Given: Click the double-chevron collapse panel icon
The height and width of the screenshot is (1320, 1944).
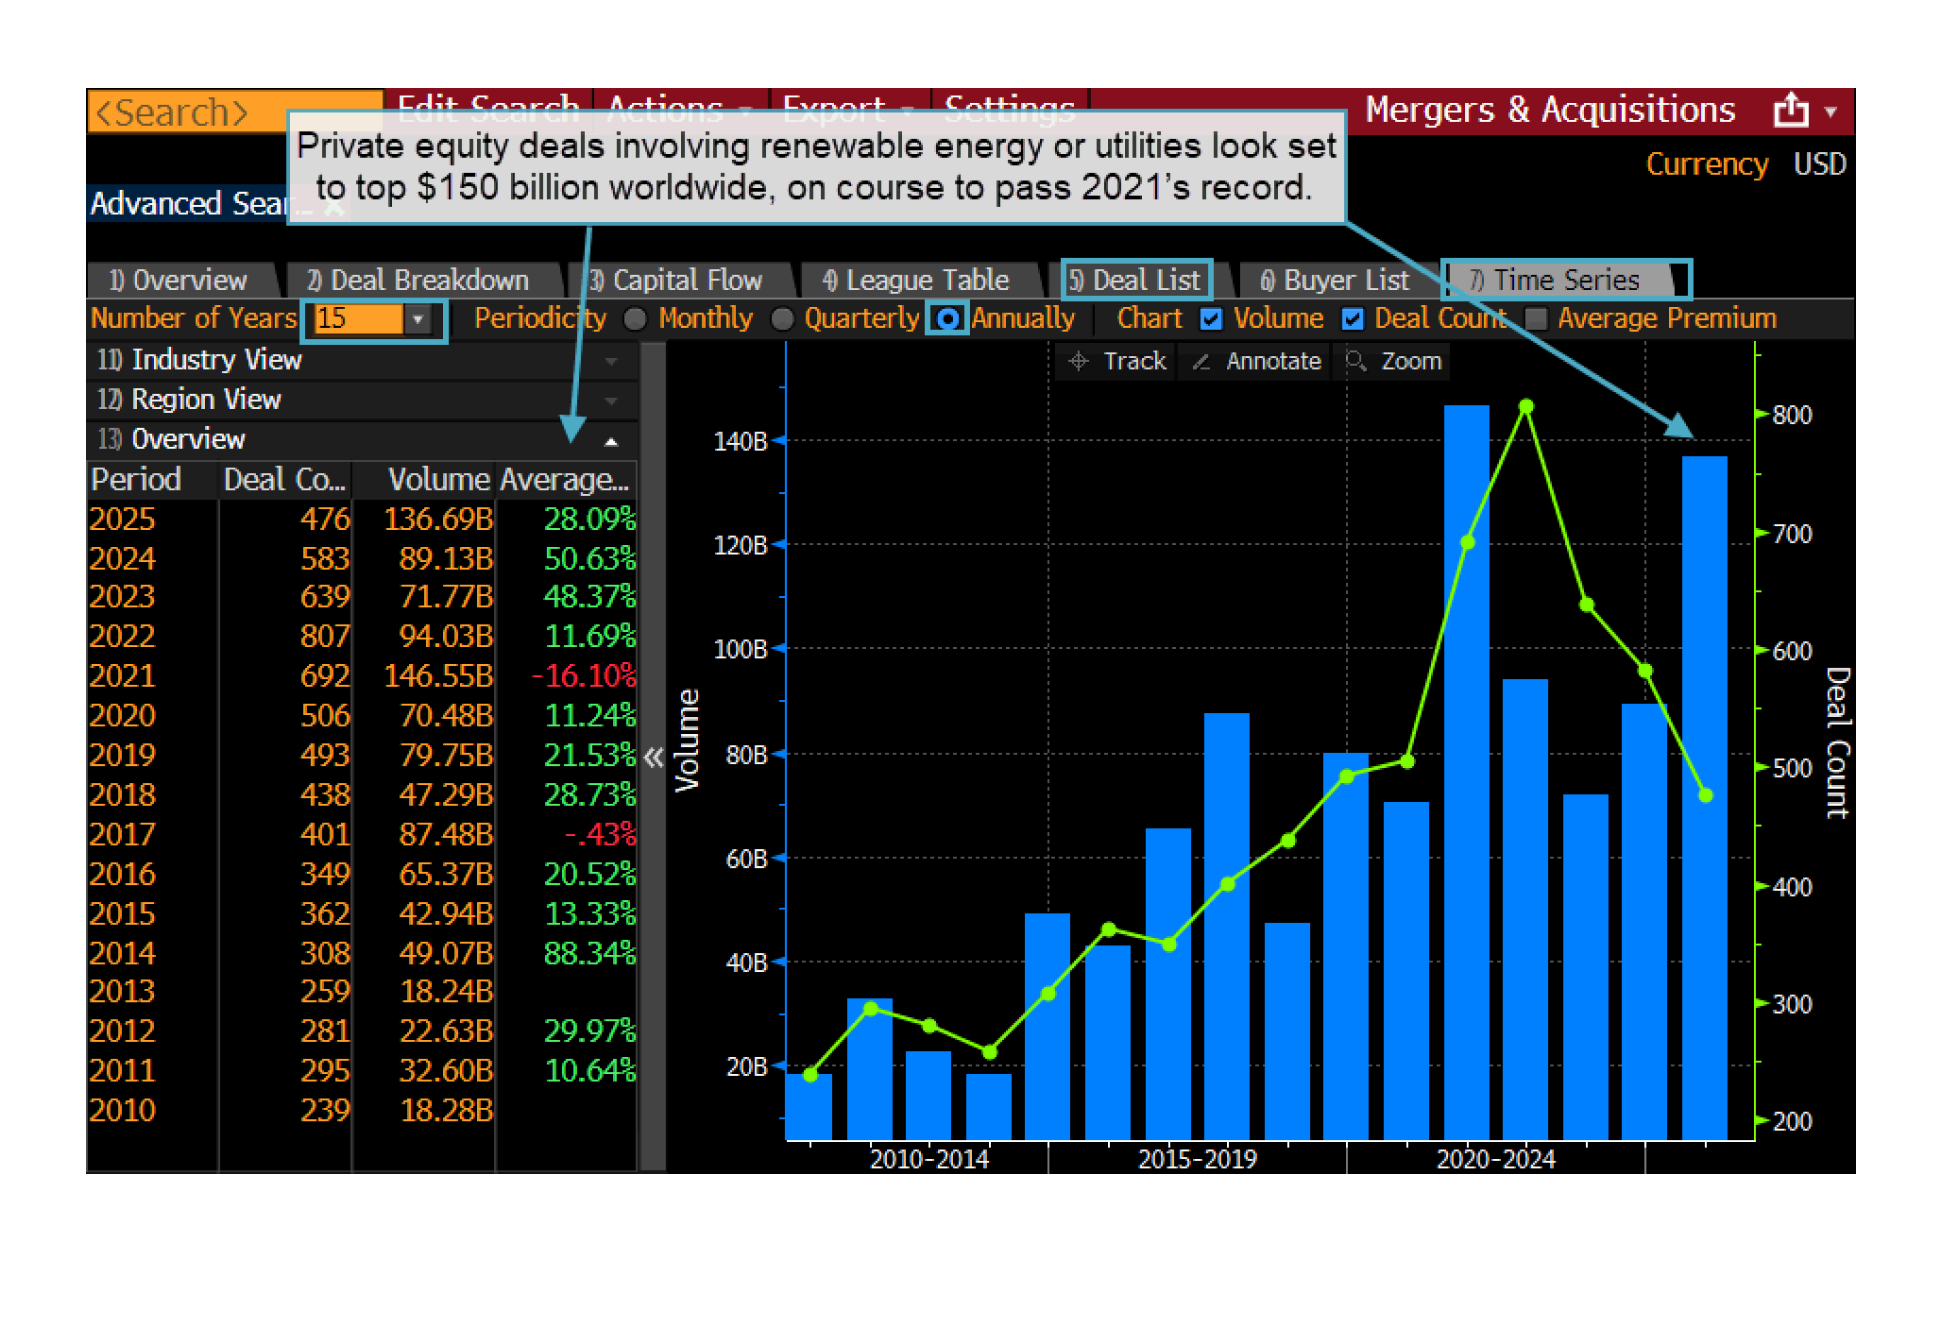Looking at the screenshot, I should tap(653, 757).
